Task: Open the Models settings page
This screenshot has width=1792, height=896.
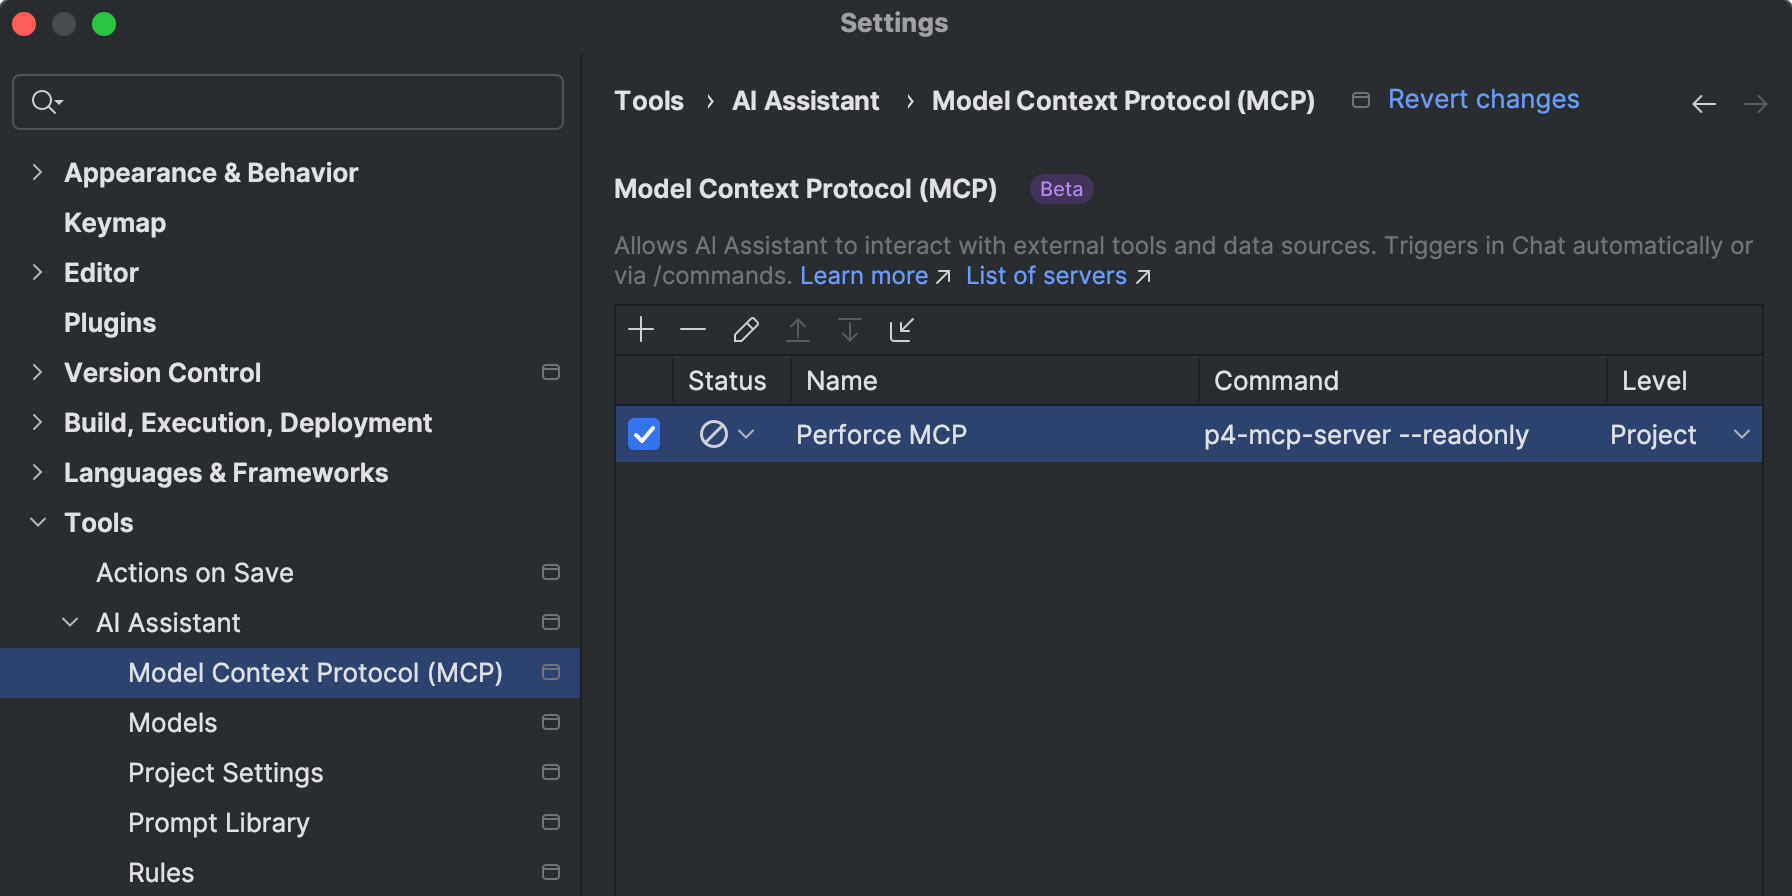Action: [x=173, y=722]
